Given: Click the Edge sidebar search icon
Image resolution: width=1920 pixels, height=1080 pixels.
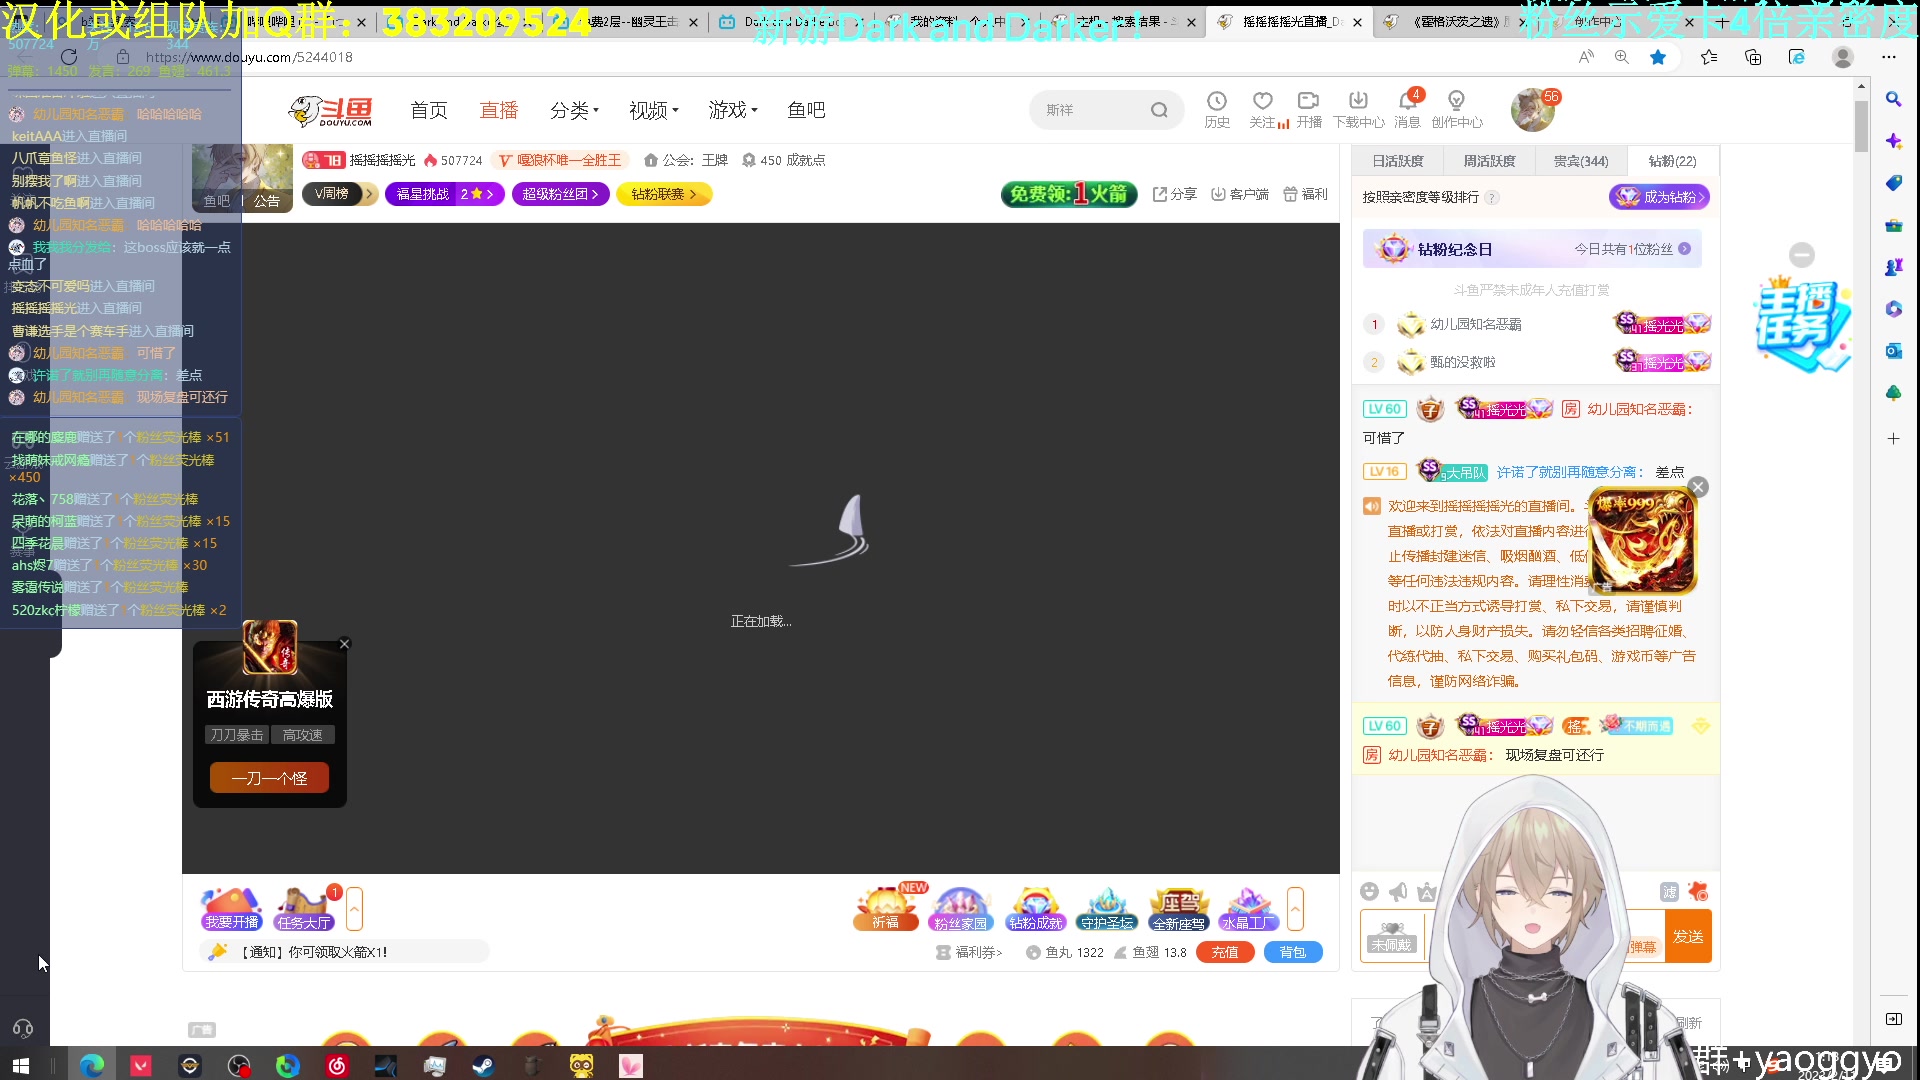Looking at the screenshot, I should (x=1893, y=99).
